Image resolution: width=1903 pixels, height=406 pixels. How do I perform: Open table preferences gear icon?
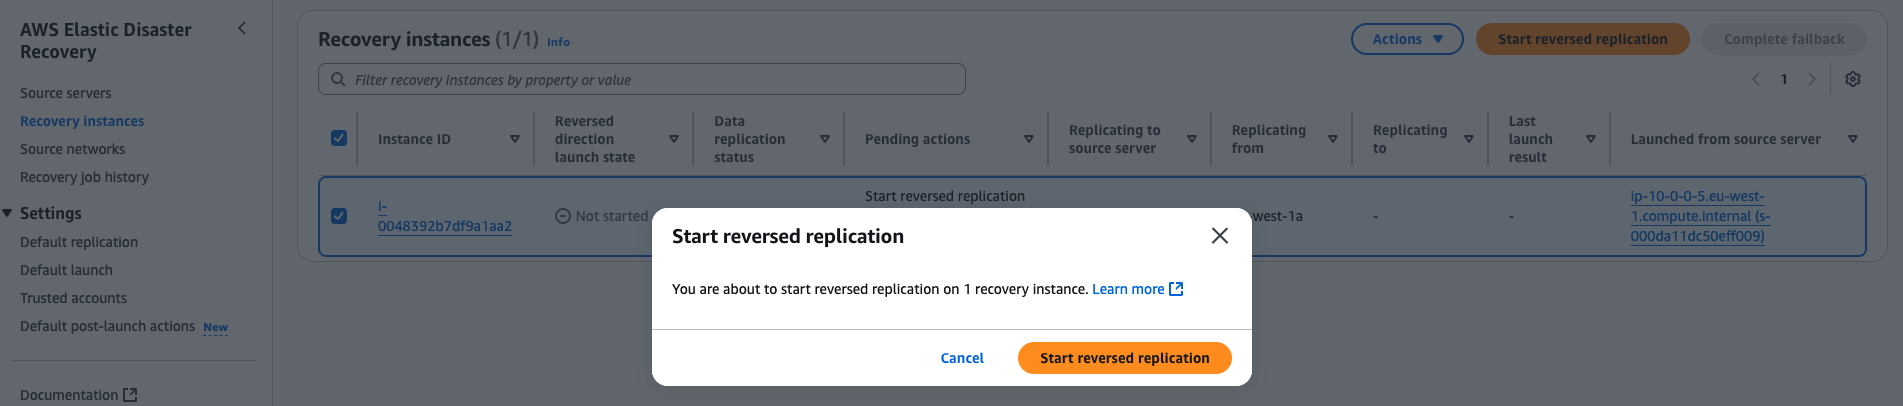click(1852, 79)
